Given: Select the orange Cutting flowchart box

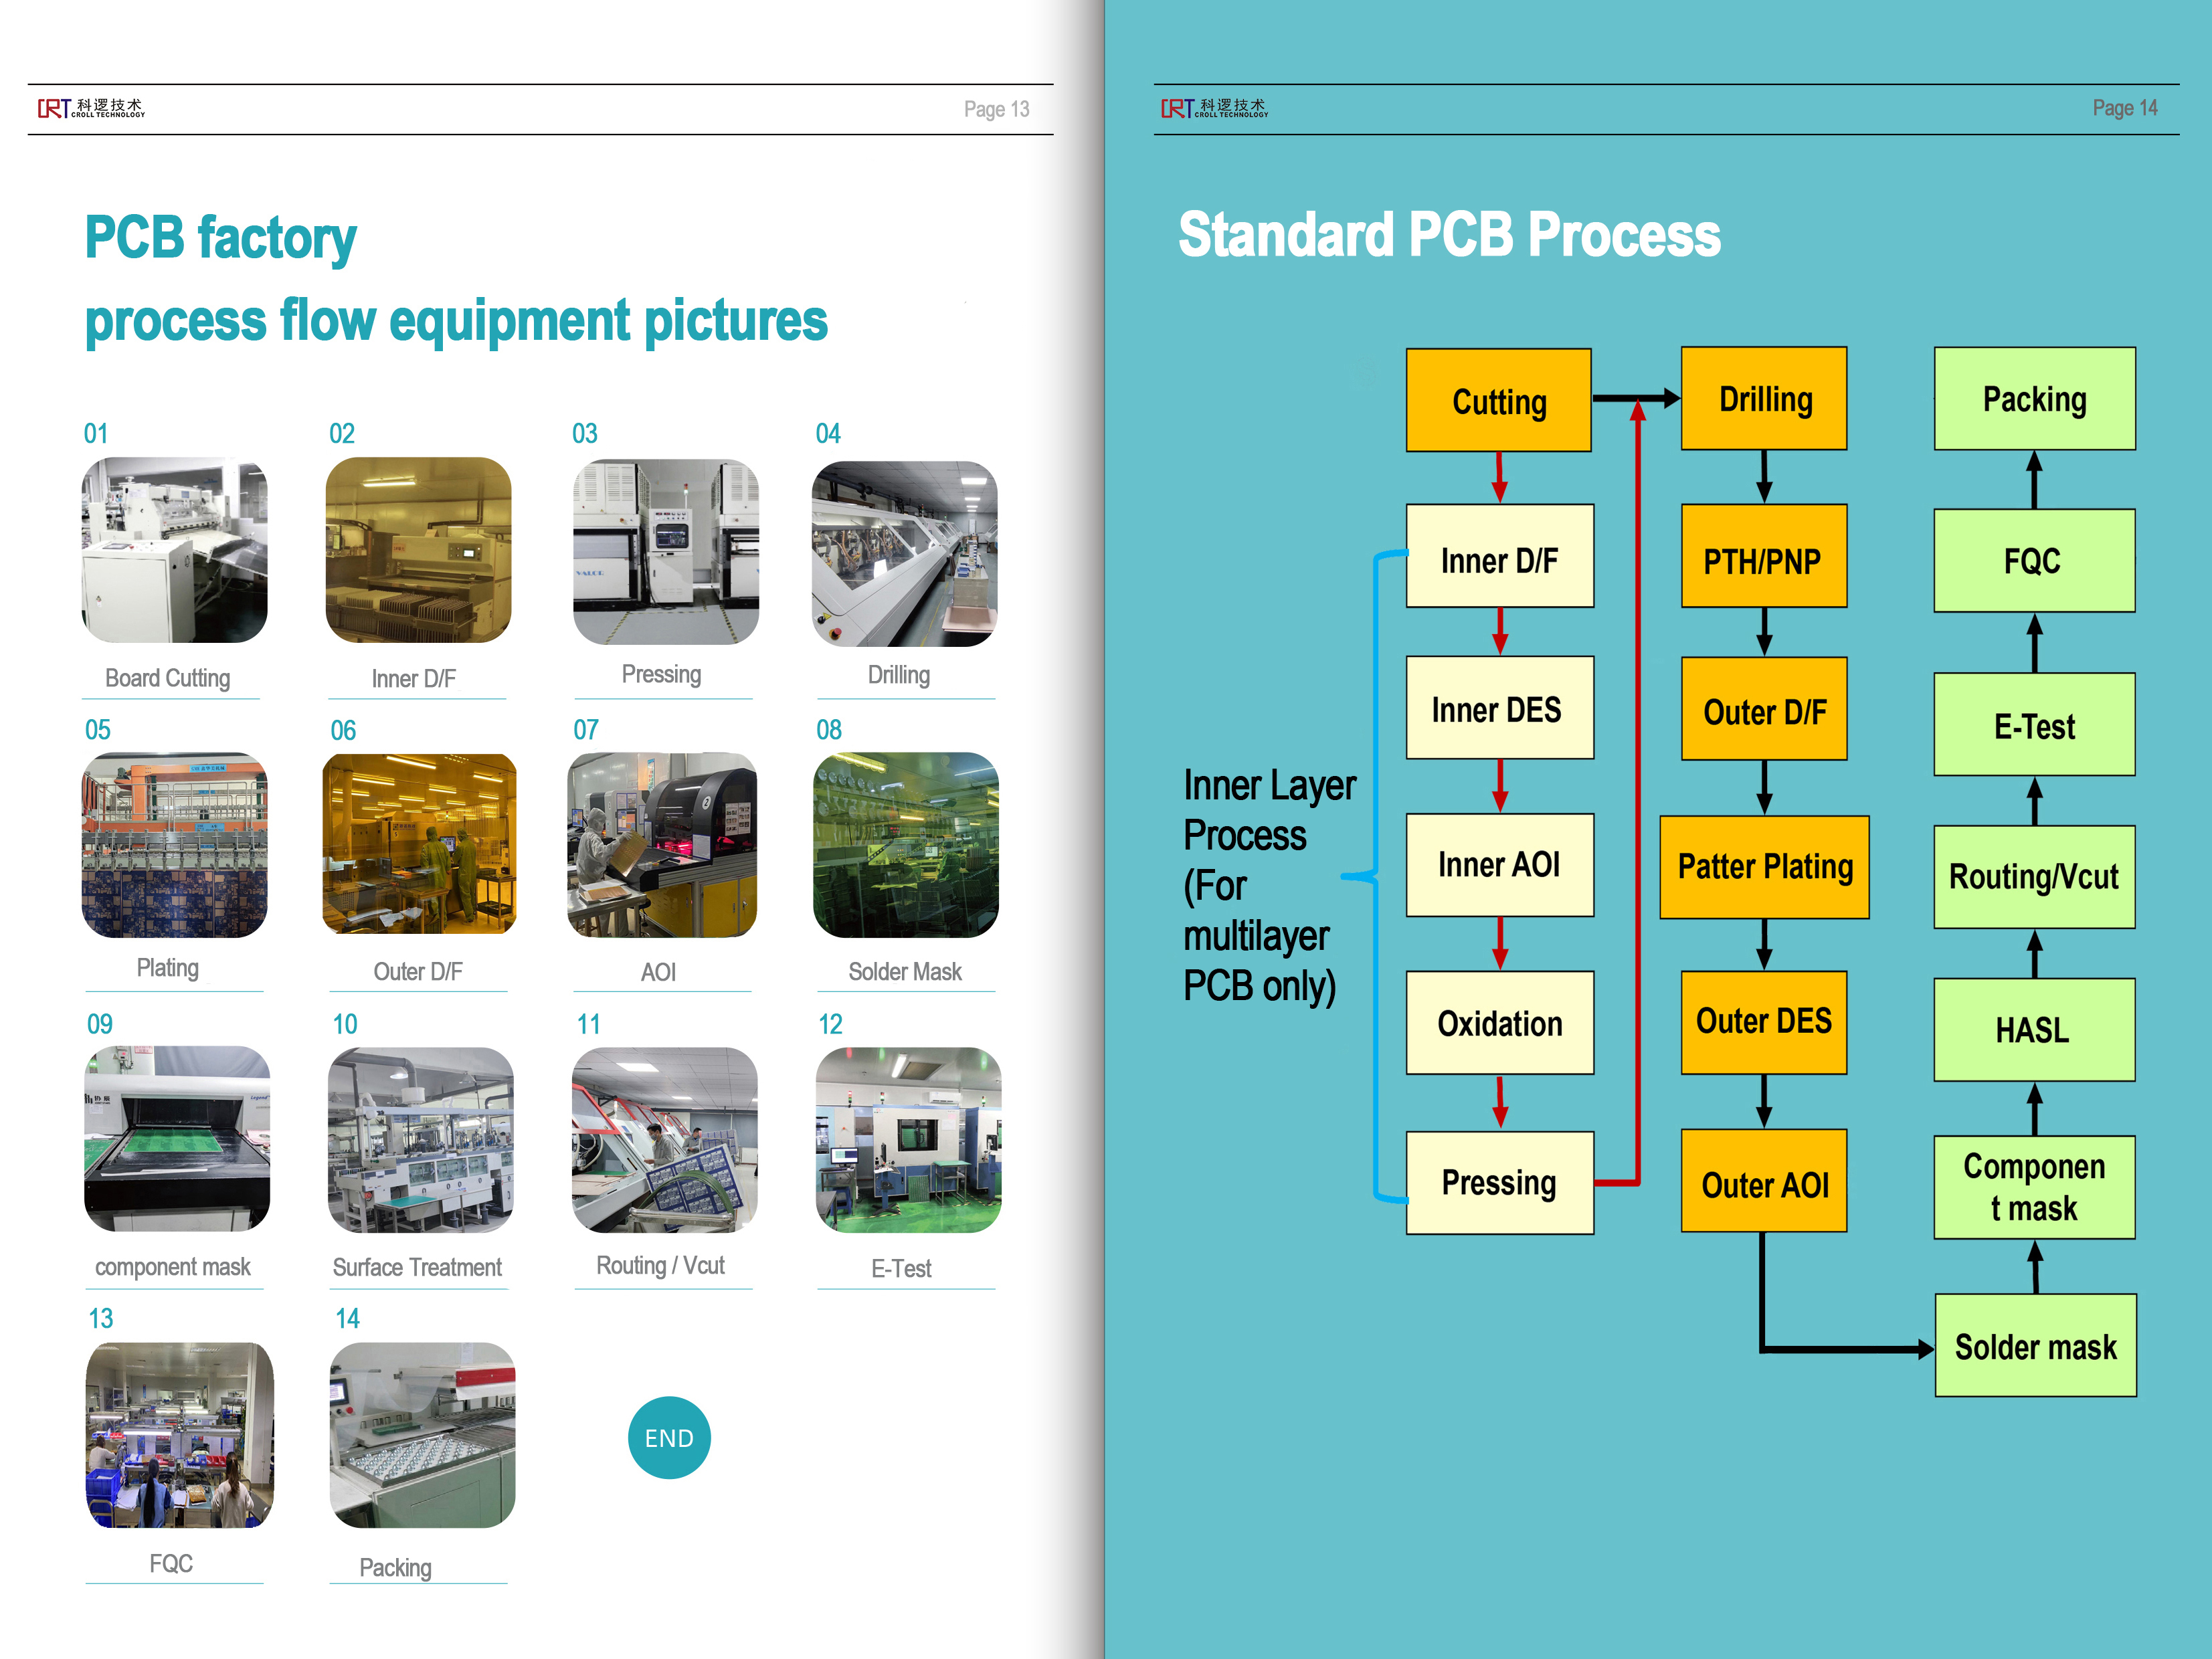Looking at the screenshot, I should tap(1498, 401).
